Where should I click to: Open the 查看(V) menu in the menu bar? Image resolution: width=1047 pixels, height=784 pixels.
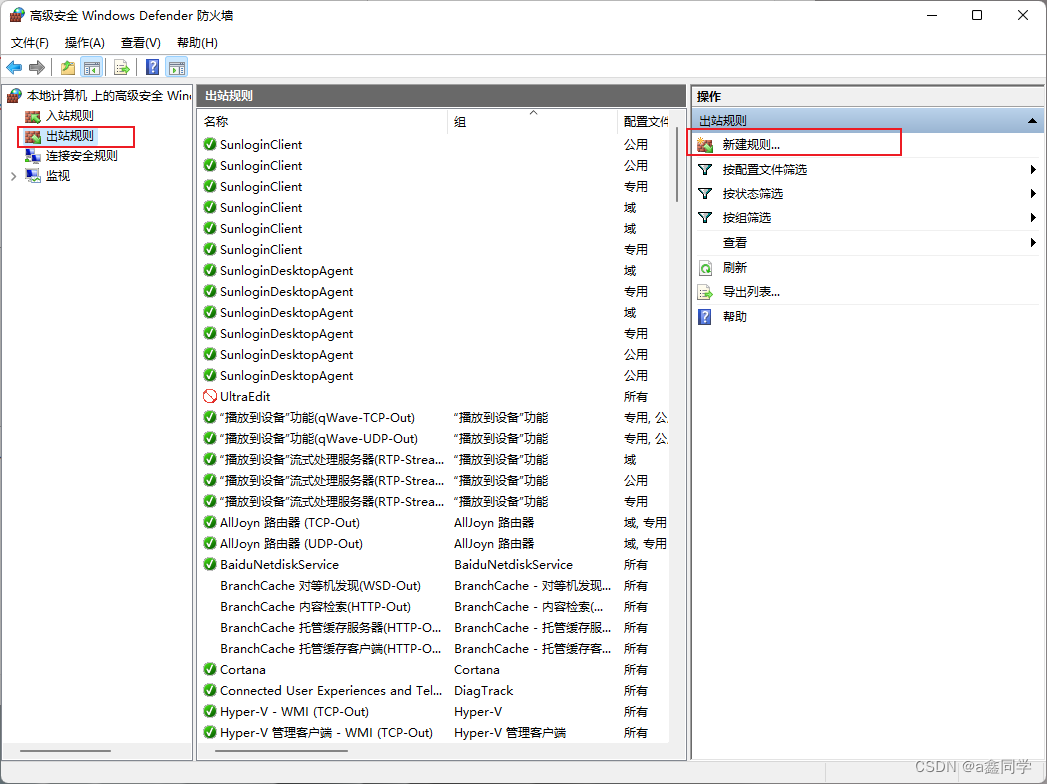click(x=140, y=43)
